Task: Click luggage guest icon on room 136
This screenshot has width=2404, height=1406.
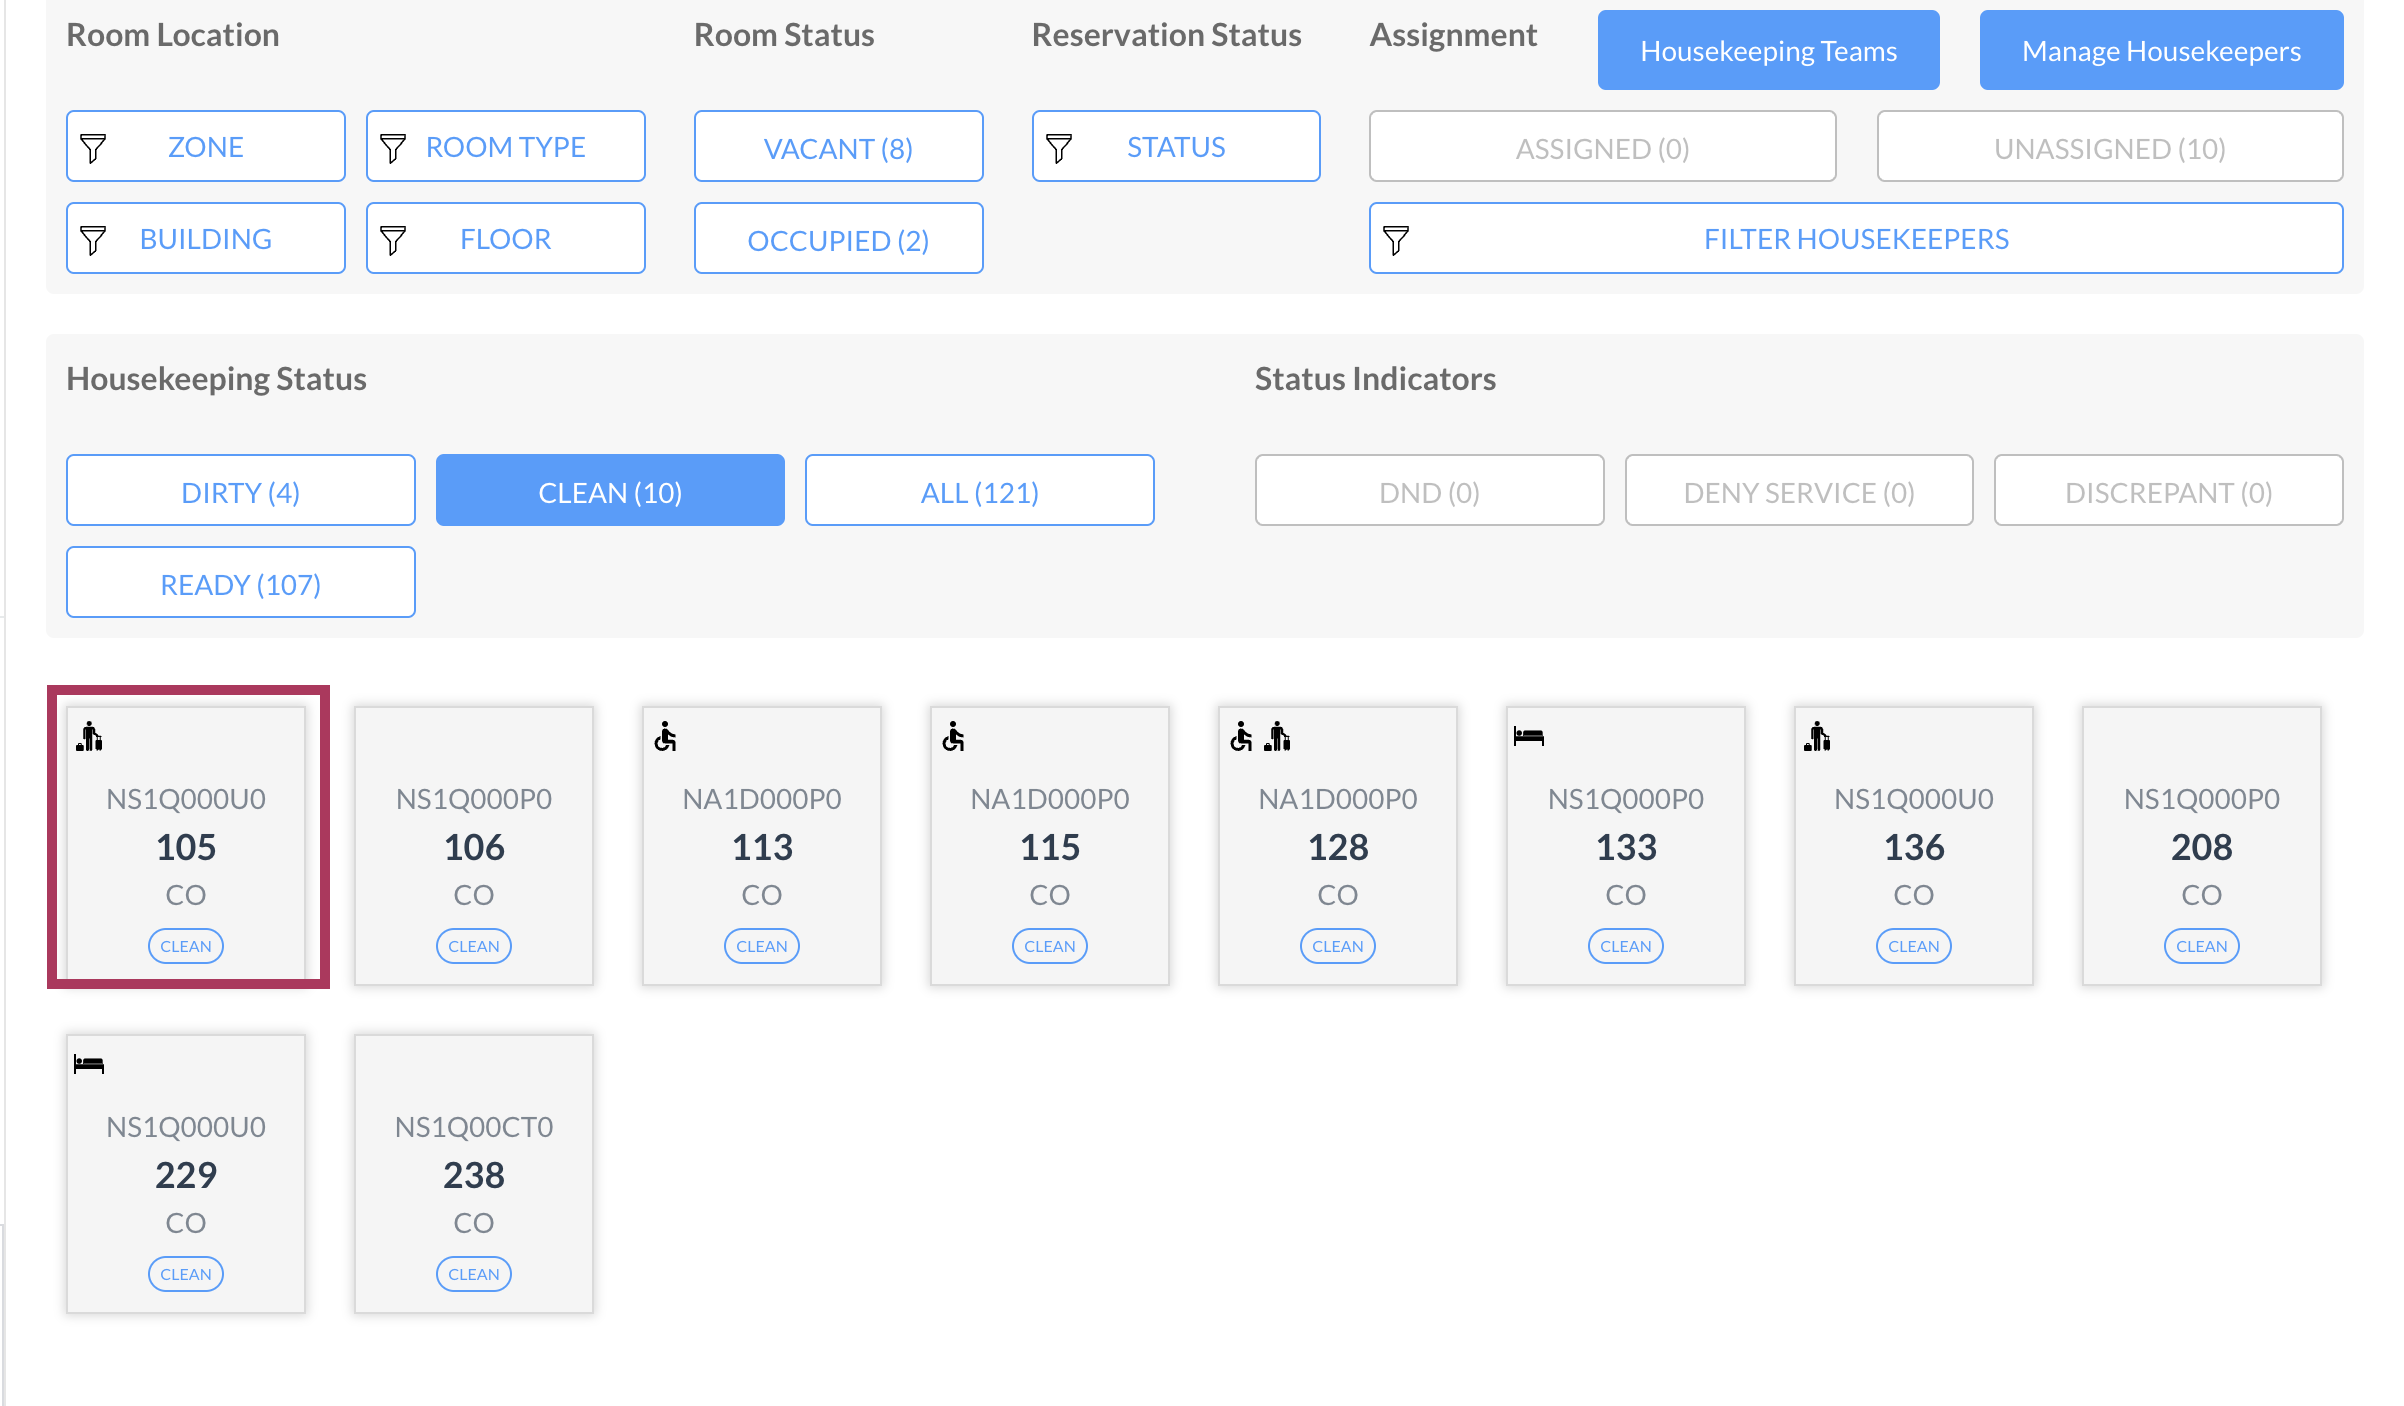Action: 1818,737
